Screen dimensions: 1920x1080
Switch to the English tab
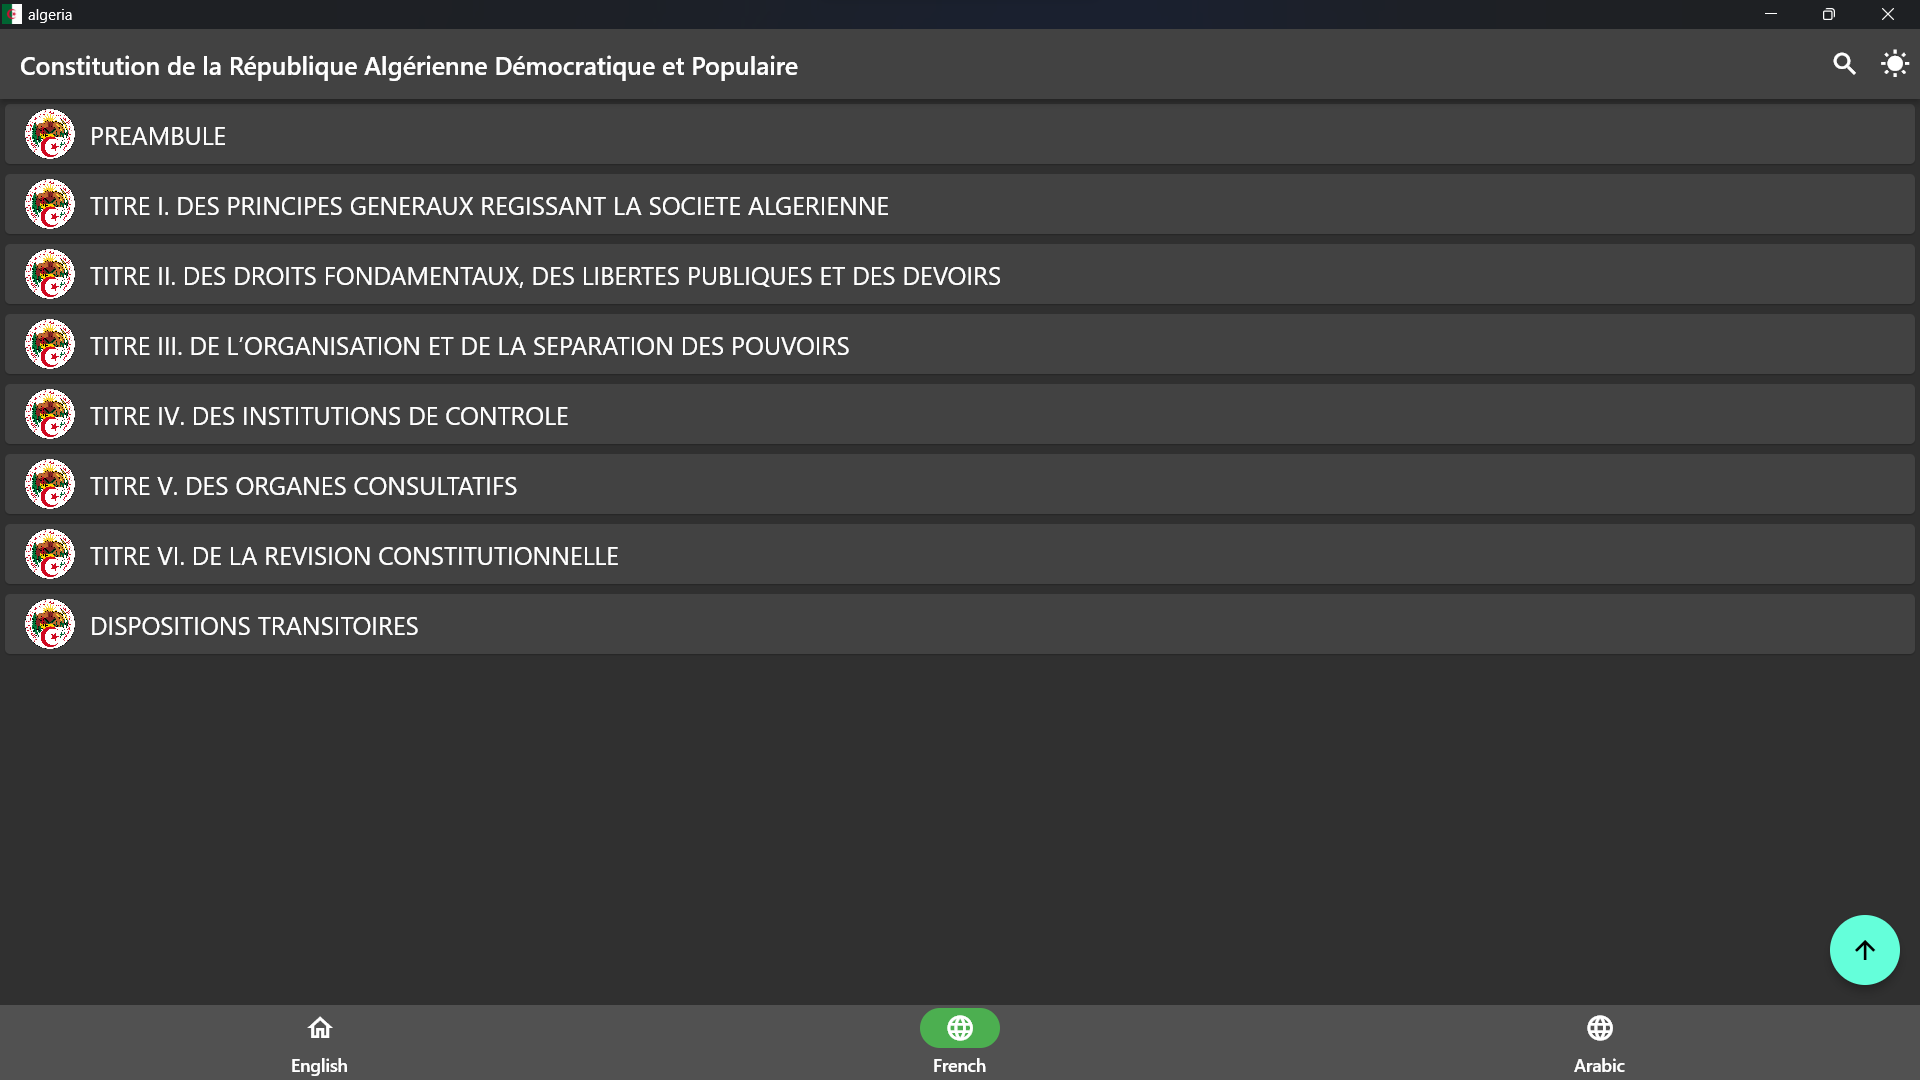pyautogui.click(x=319, y=1042)
